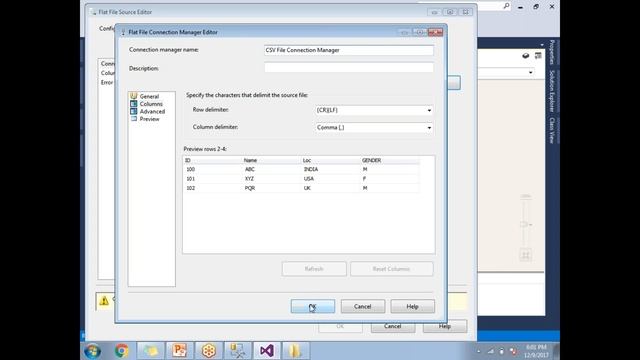
Task: Open the dropdown in the right-side panel
Action: pyautogui.click(x=530, y=72)
